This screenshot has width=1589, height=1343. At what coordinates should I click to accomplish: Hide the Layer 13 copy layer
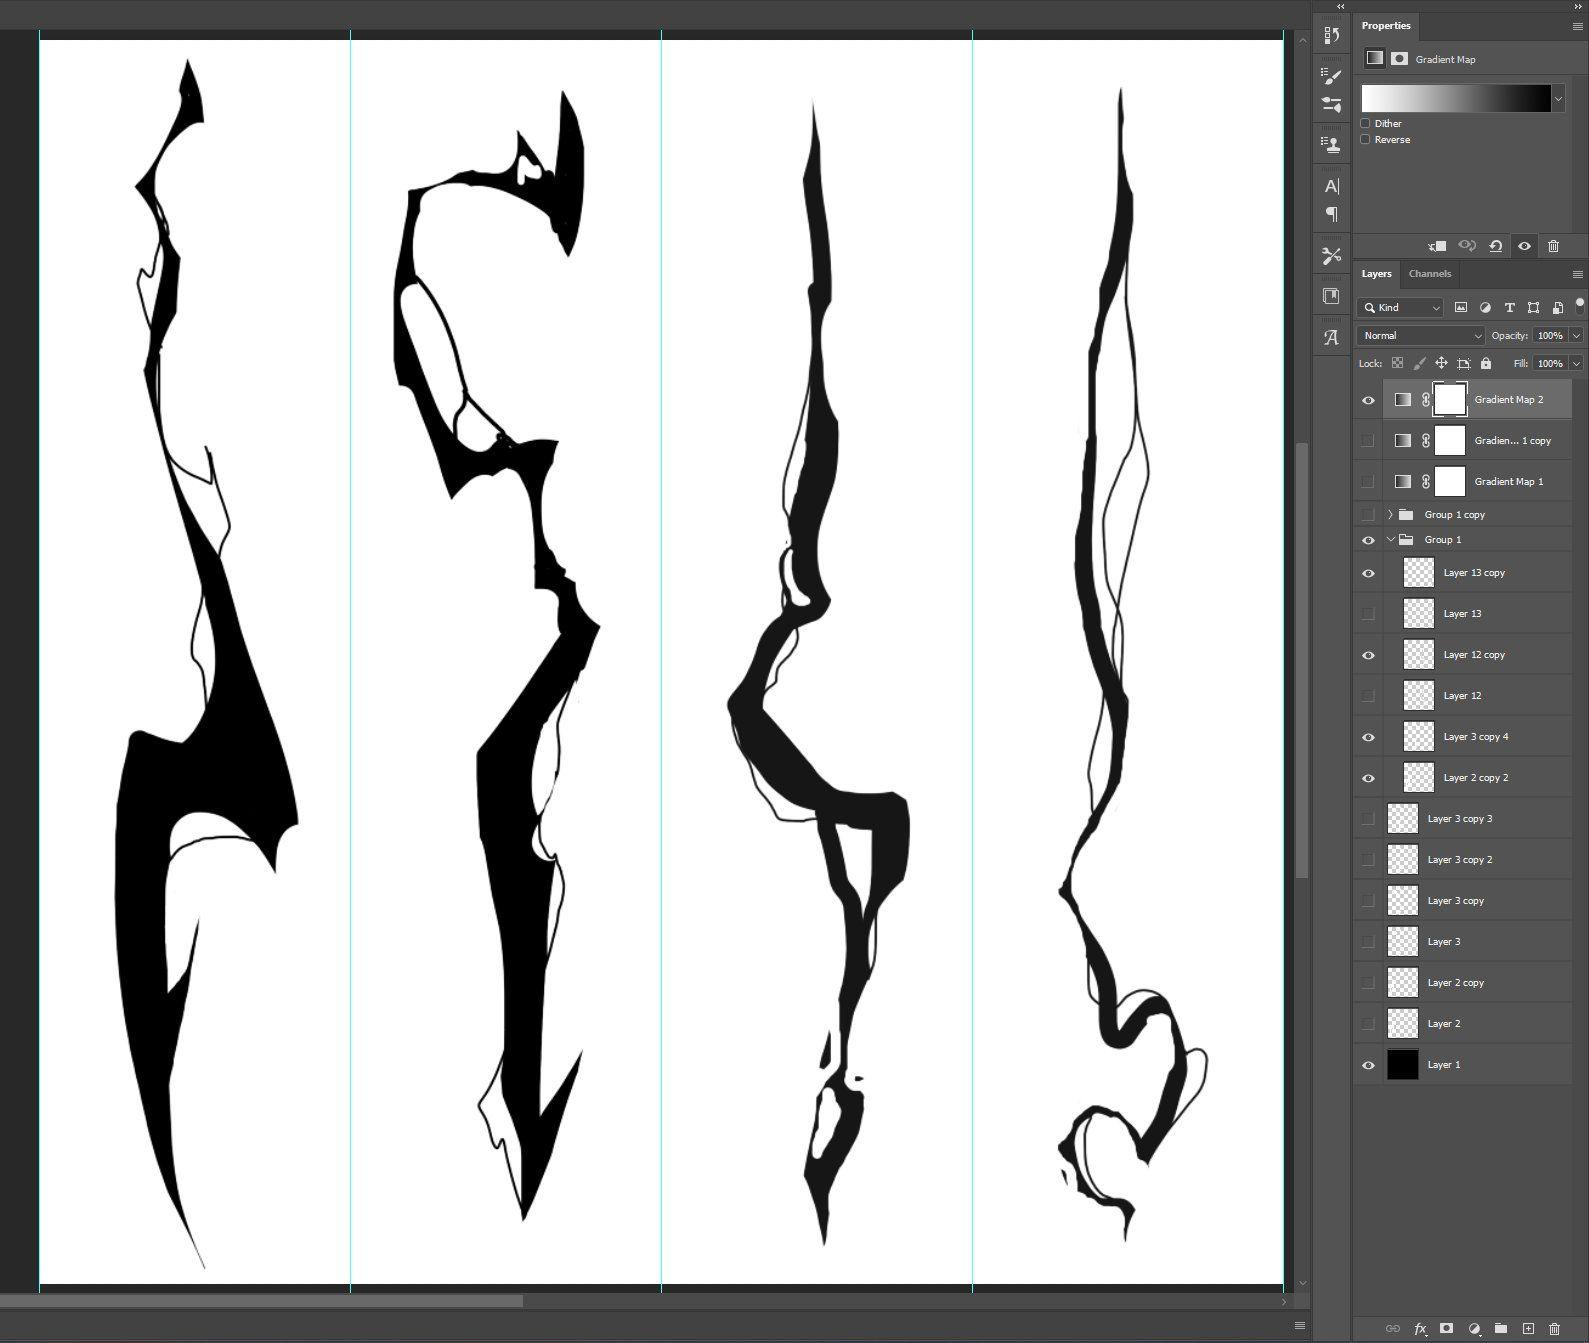coord(1368,573)
